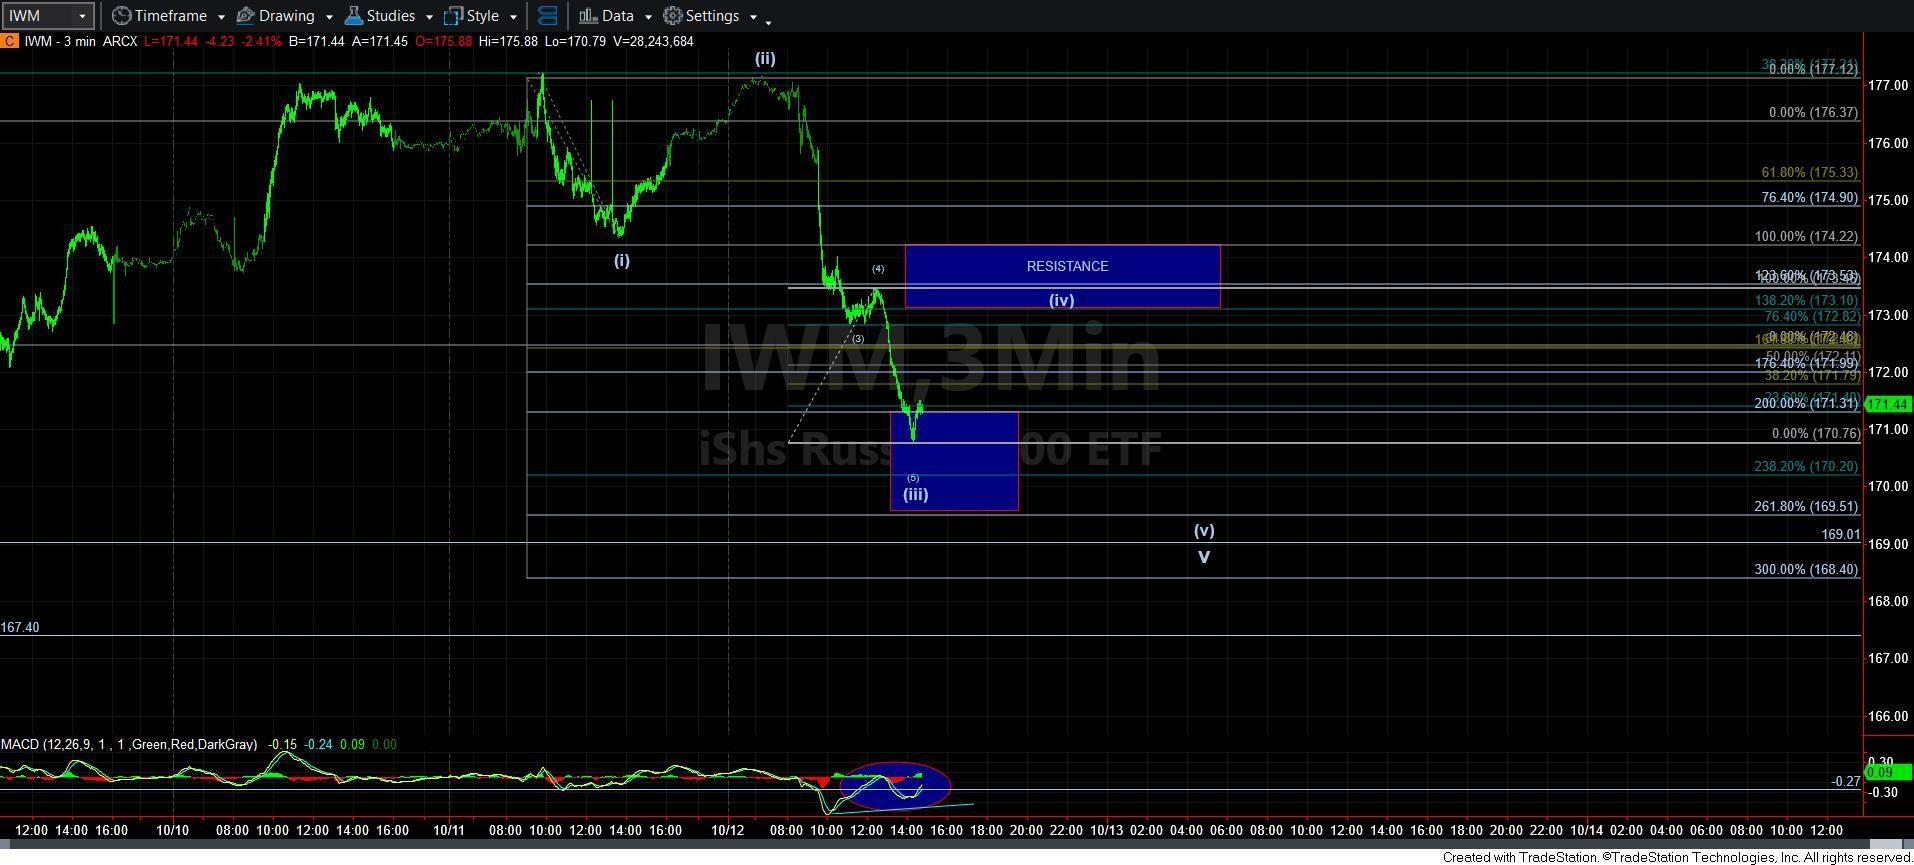Image resolution: width=1914 pixels, height=865 pixels.
Task: Click the (i) wave label
Action: pyautogui.click(x=621, y=261)
